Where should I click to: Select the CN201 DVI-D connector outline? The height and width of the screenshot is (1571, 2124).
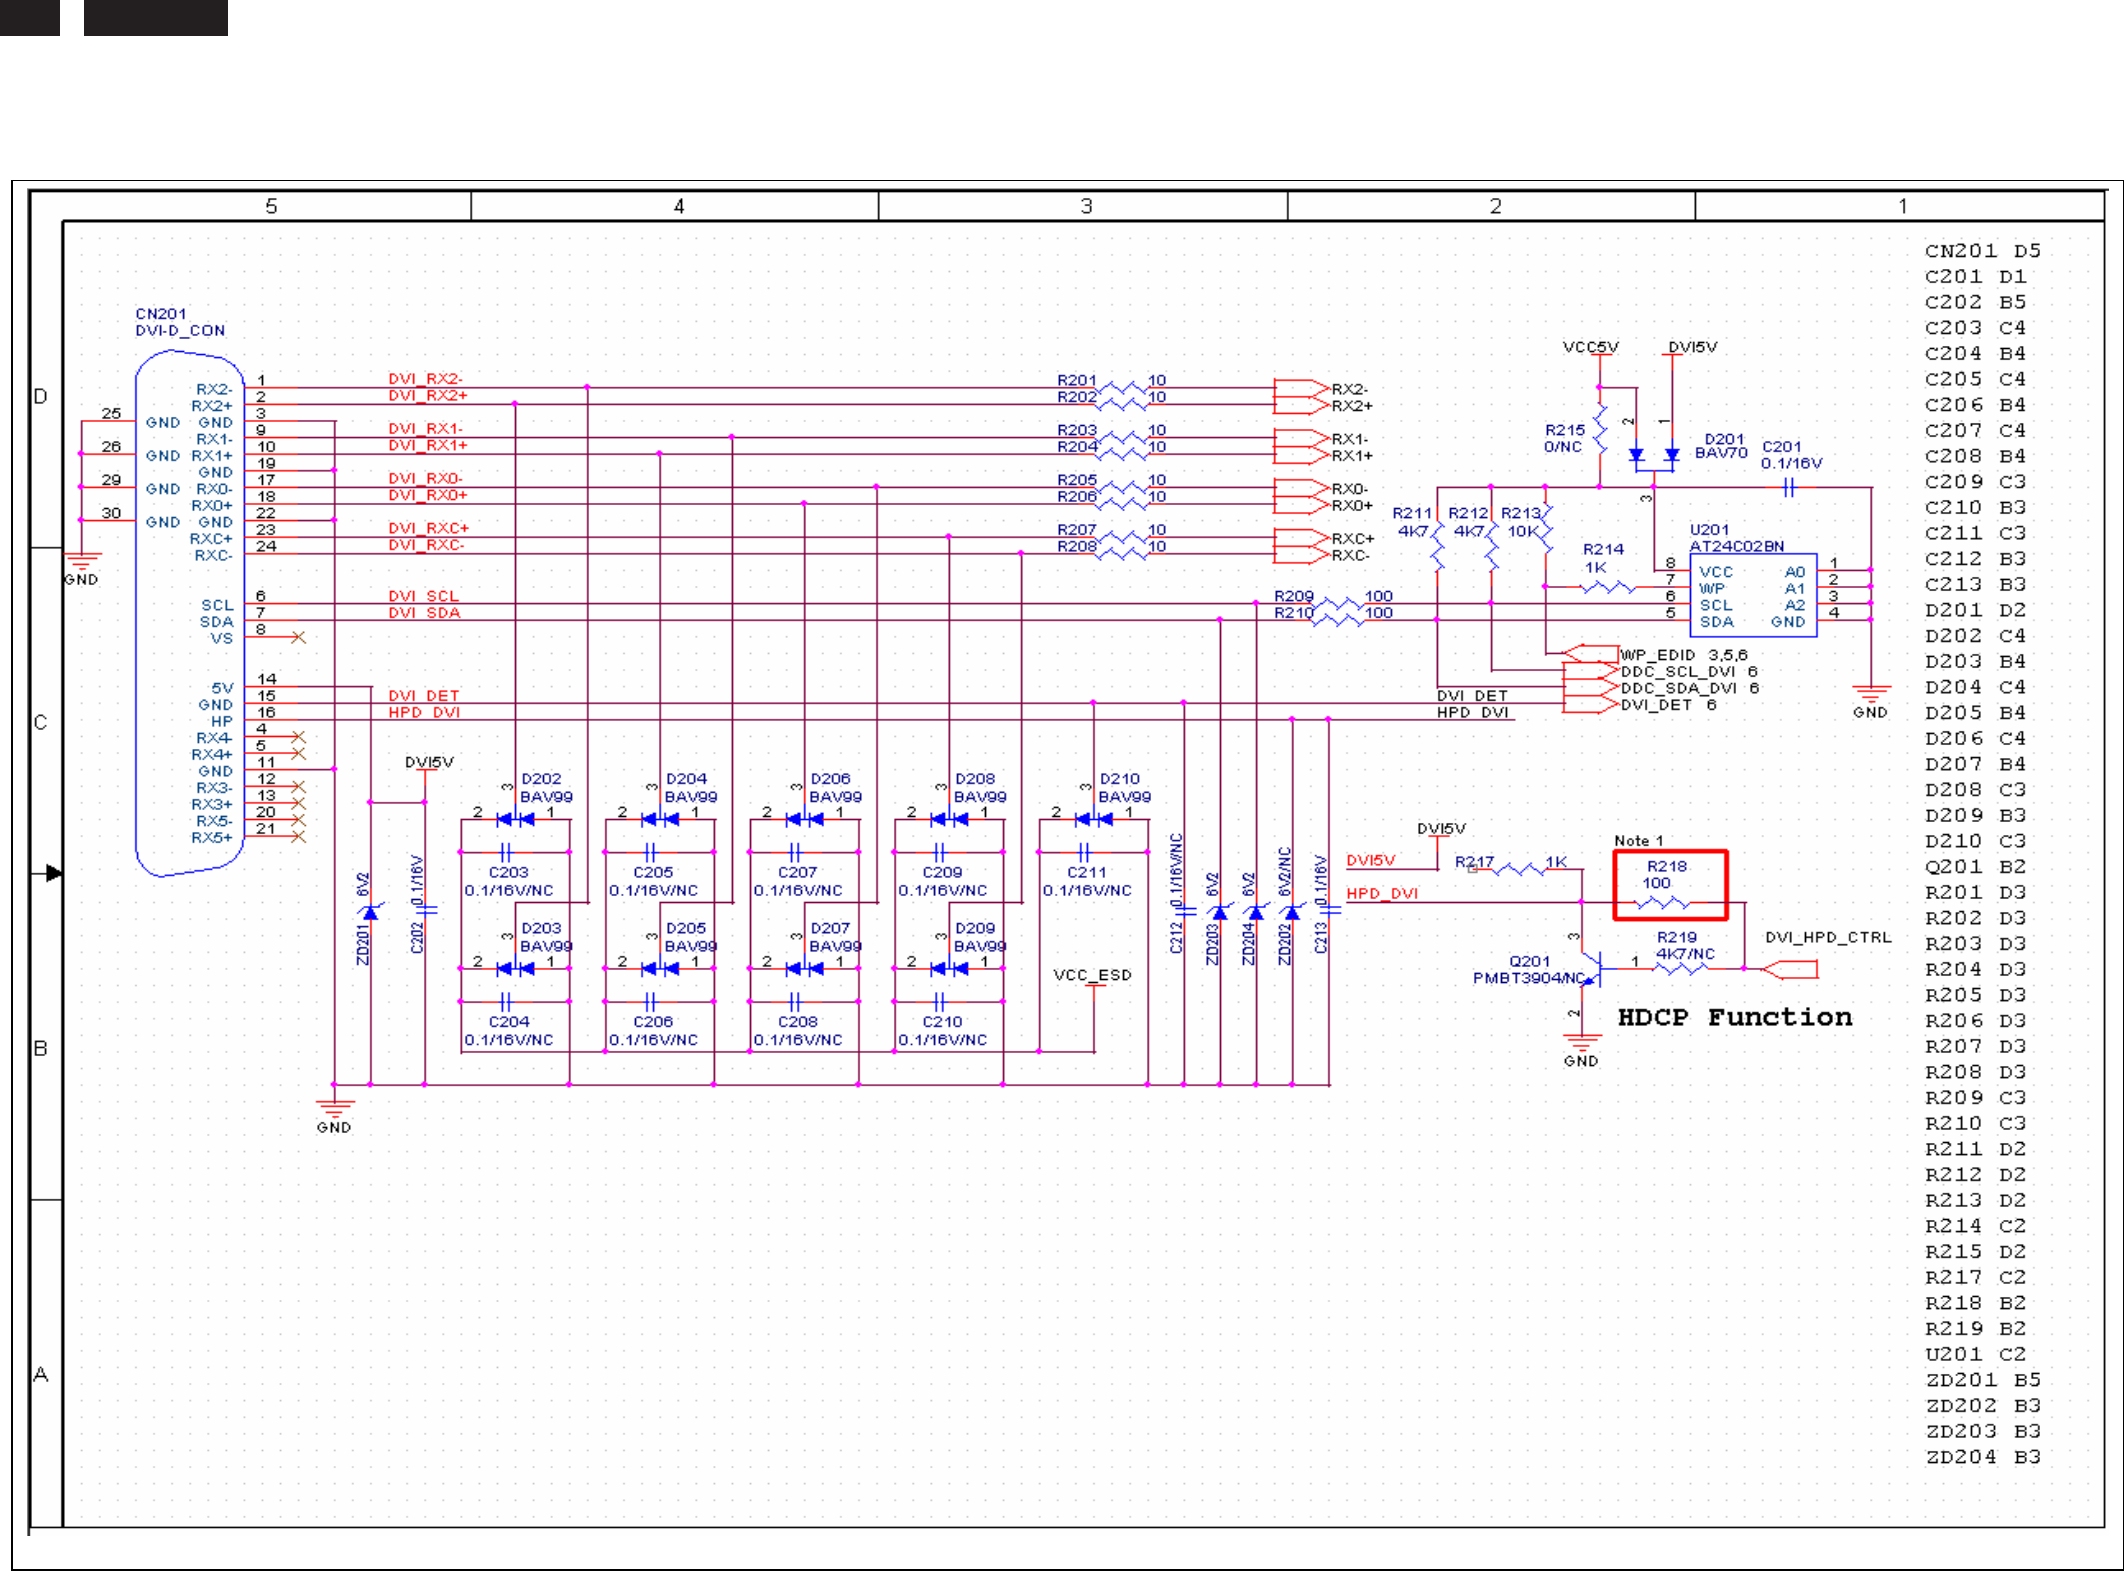pos(190,612)
